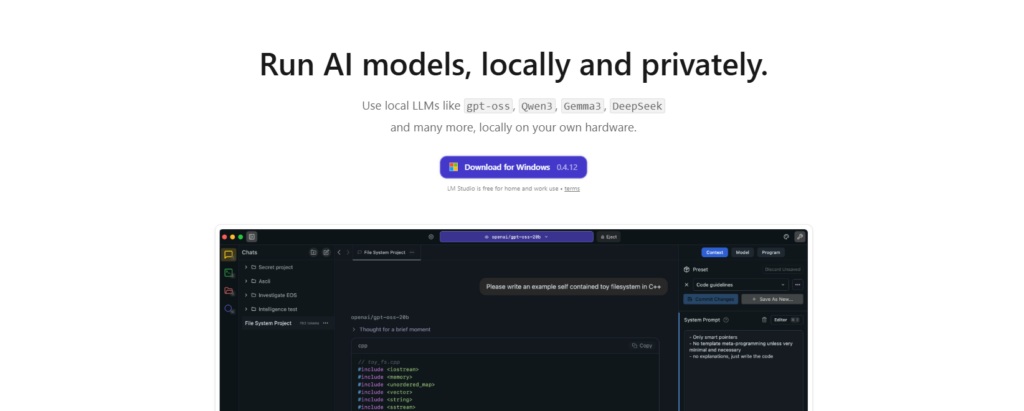Click the new folder icon beside Chats
This screenshot has height=411, width=1024.
[313, 252]
